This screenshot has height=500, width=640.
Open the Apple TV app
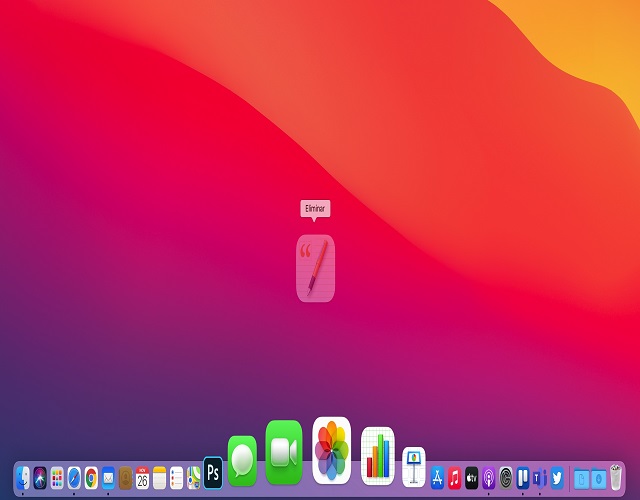tap(472, 478)
